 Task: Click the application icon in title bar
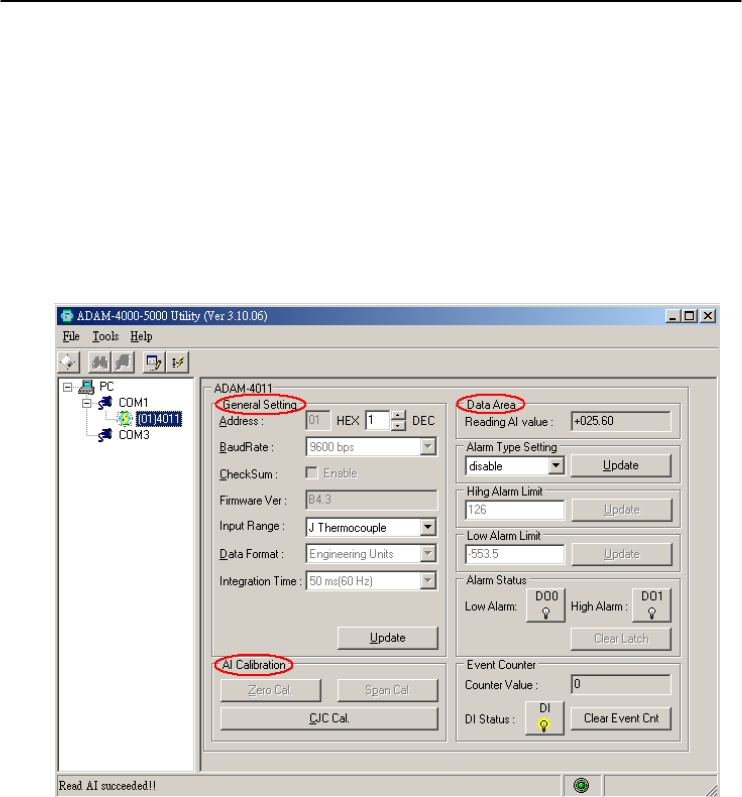coord(67,316)
